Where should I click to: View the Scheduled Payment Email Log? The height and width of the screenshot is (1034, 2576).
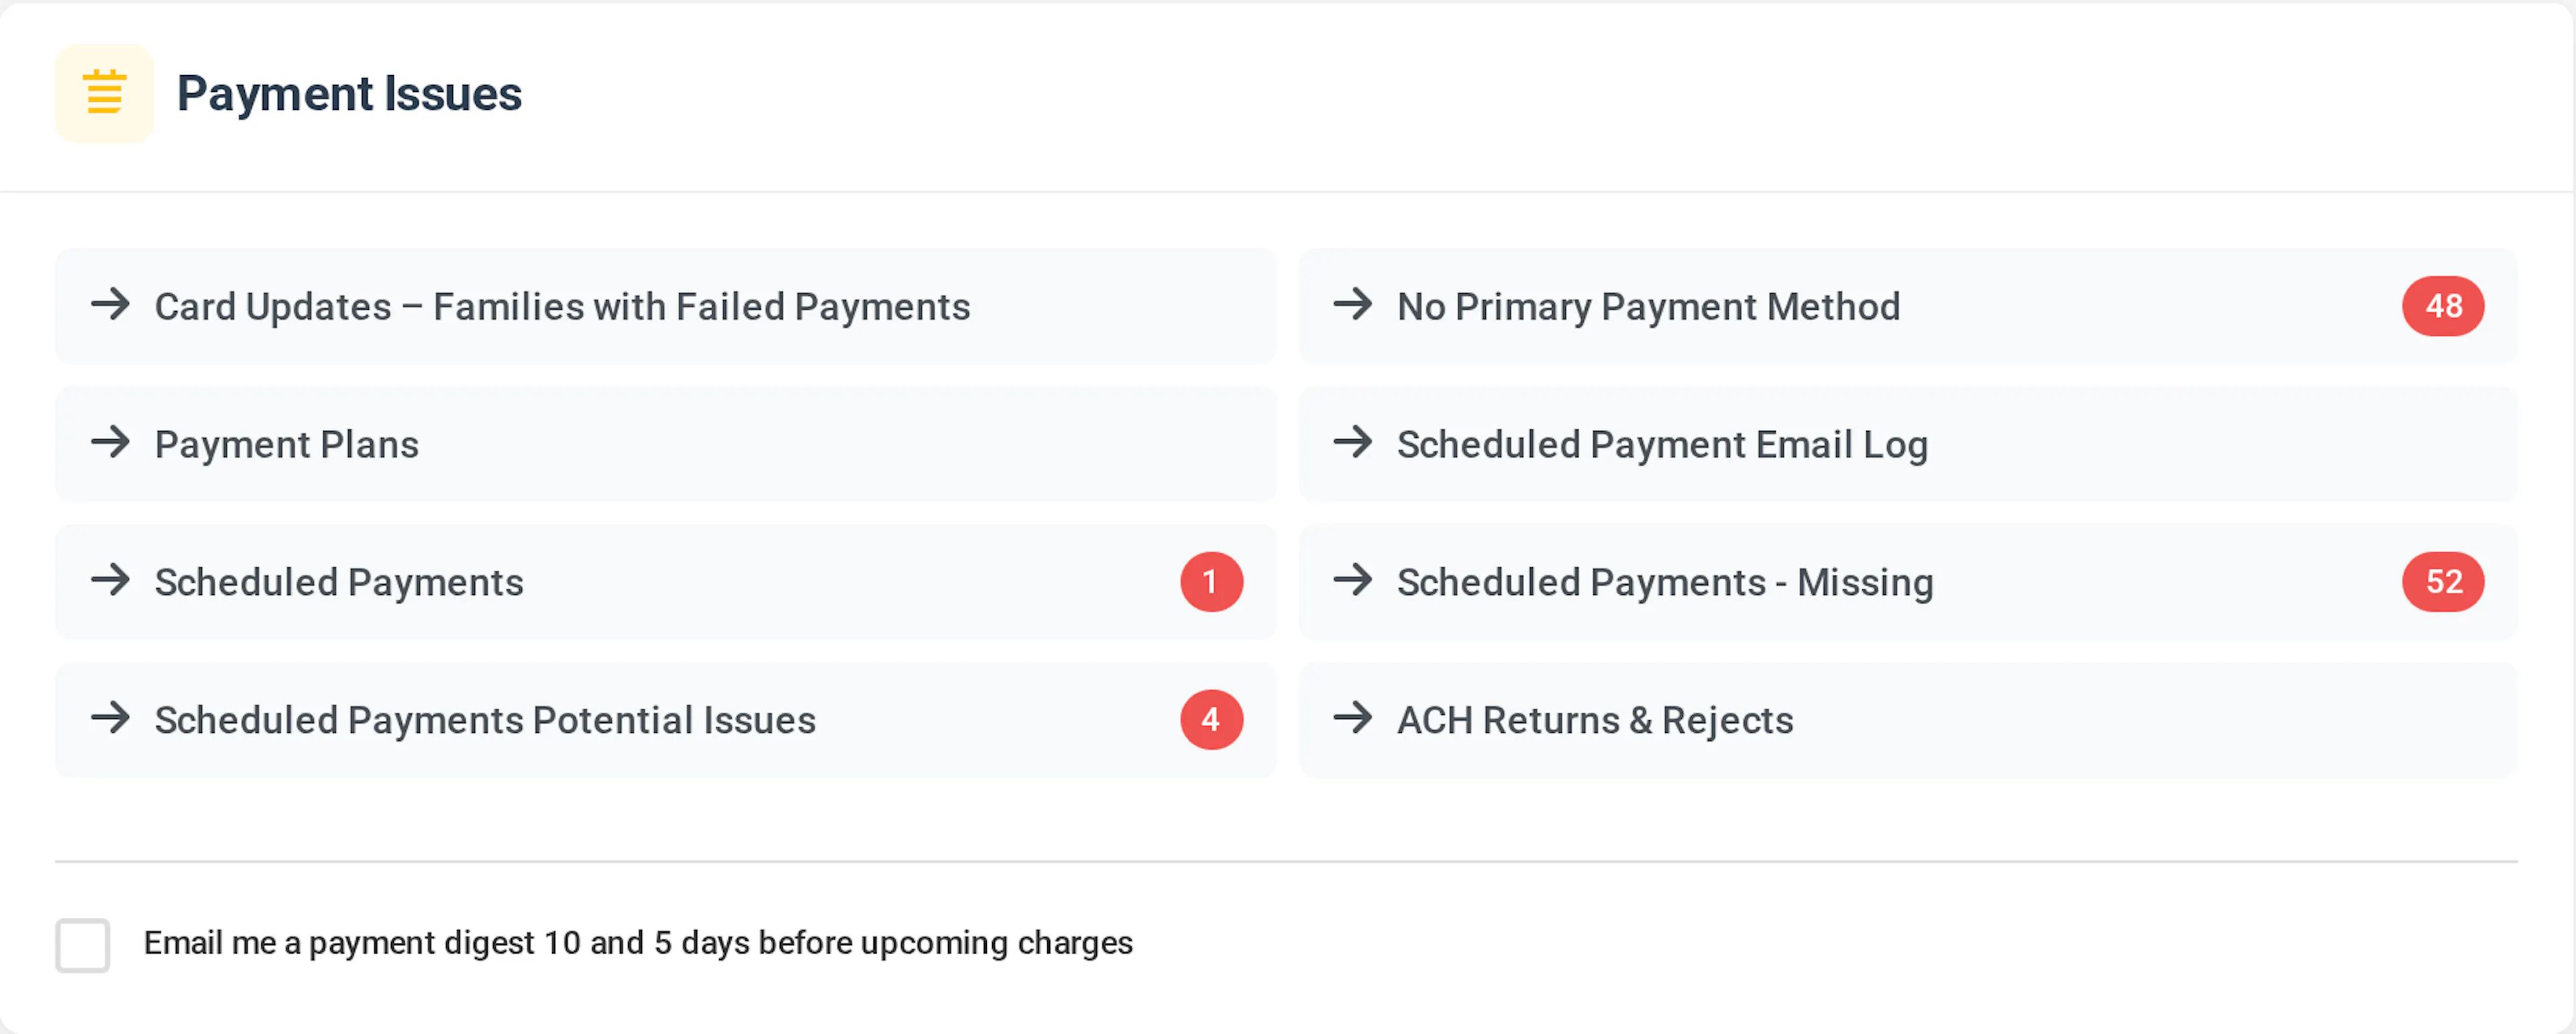(1907, 444)
